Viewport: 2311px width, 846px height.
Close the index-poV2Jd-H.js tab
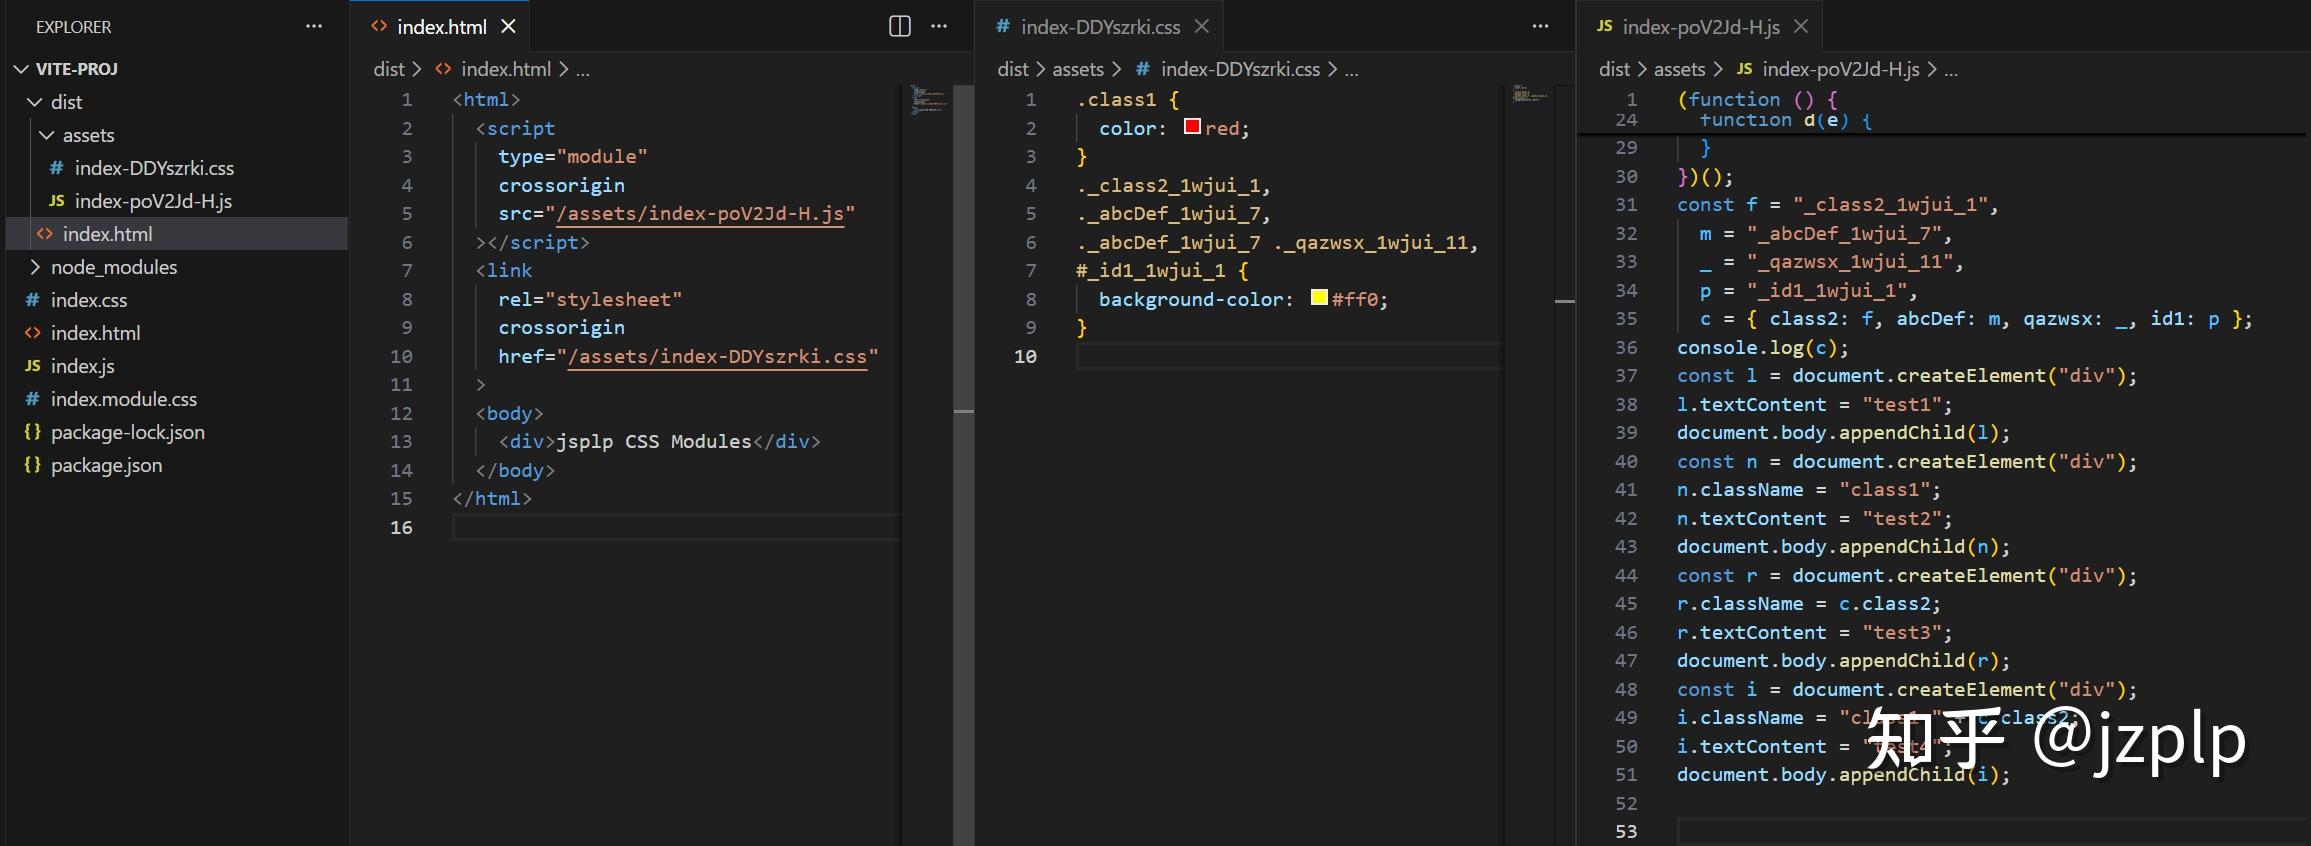coord(1801,27)
